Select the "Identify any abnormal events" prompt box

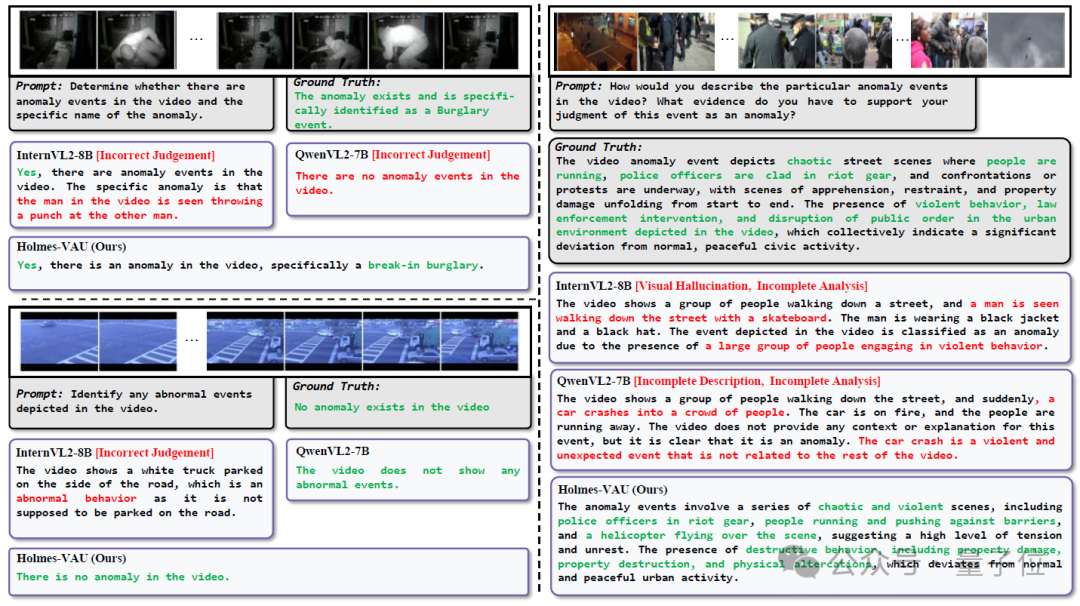(142, 402)
